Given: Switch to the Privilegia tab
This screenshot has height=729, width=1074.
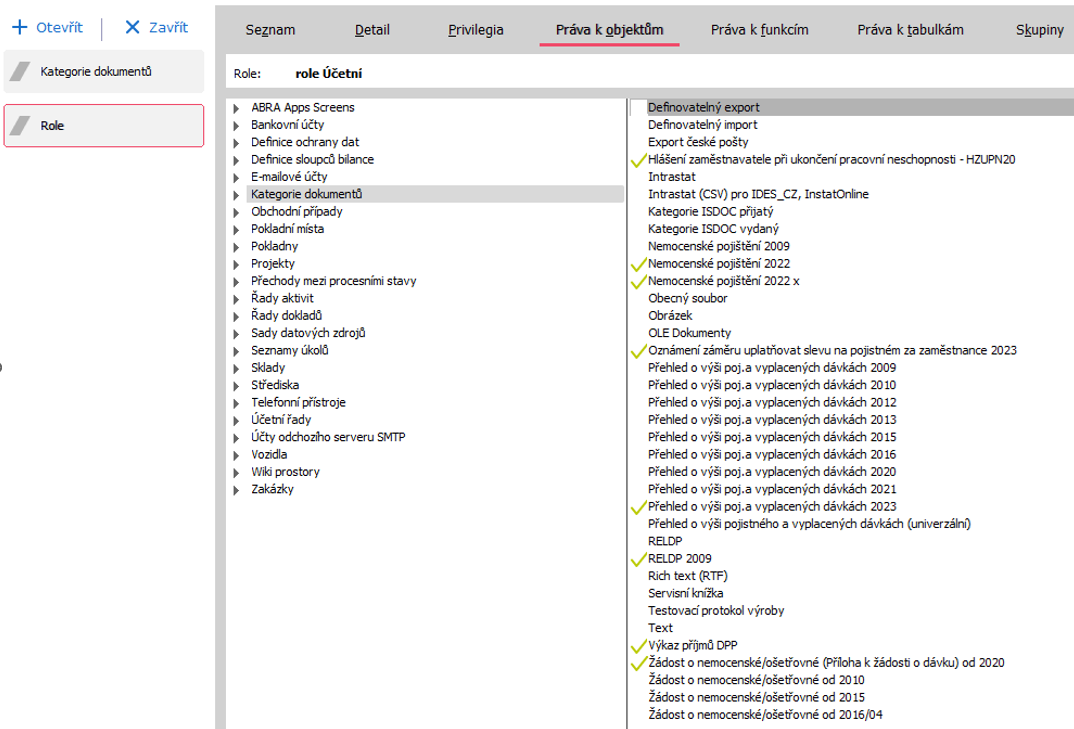Looking at the screenshot, I should (476, 30).
